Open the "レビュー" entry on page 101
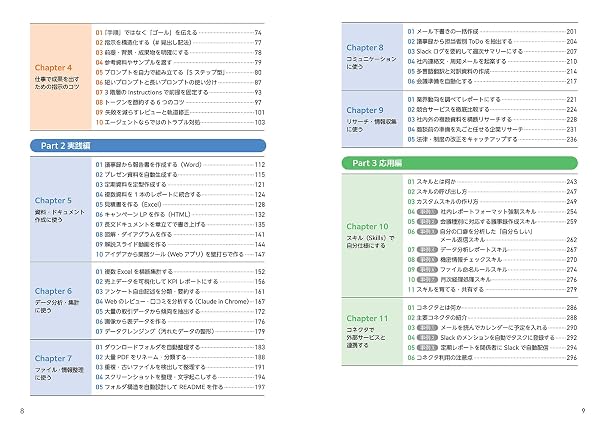The height and width of the screenshot is (430, 606). pyautogui.click(x=180, y=112)
